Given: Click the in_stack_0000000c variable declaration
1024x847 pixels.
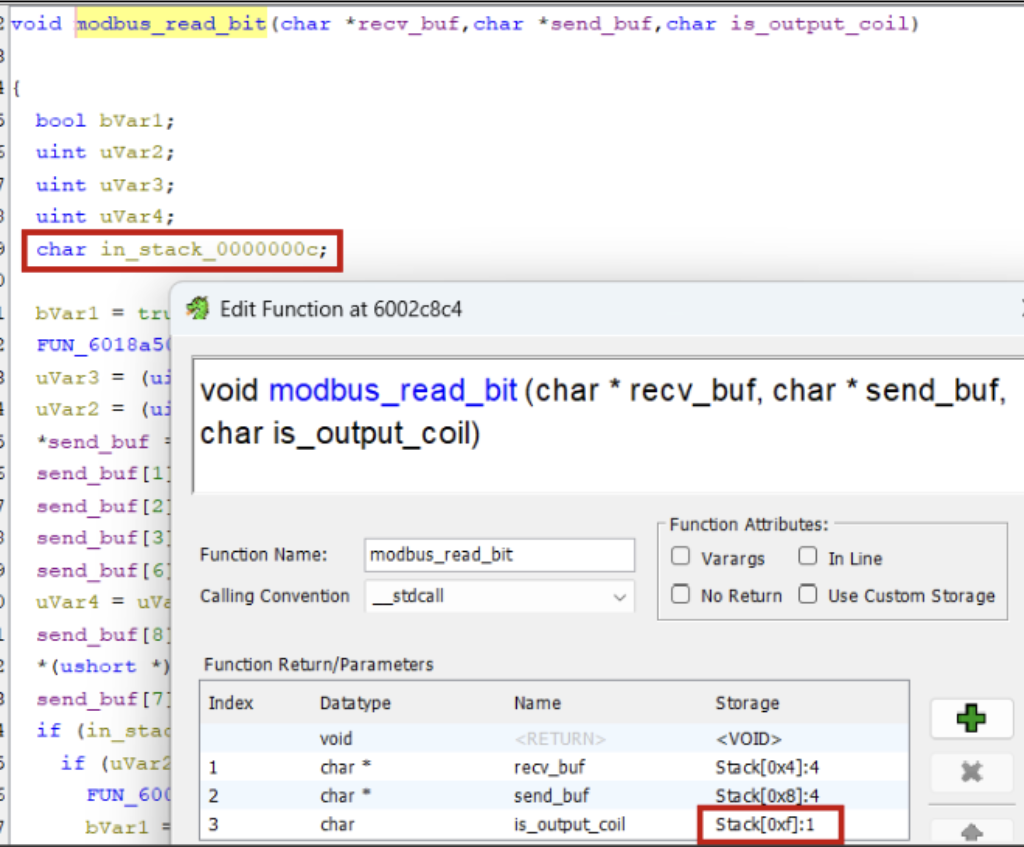Looking at the screenshot, I should 212,249.
